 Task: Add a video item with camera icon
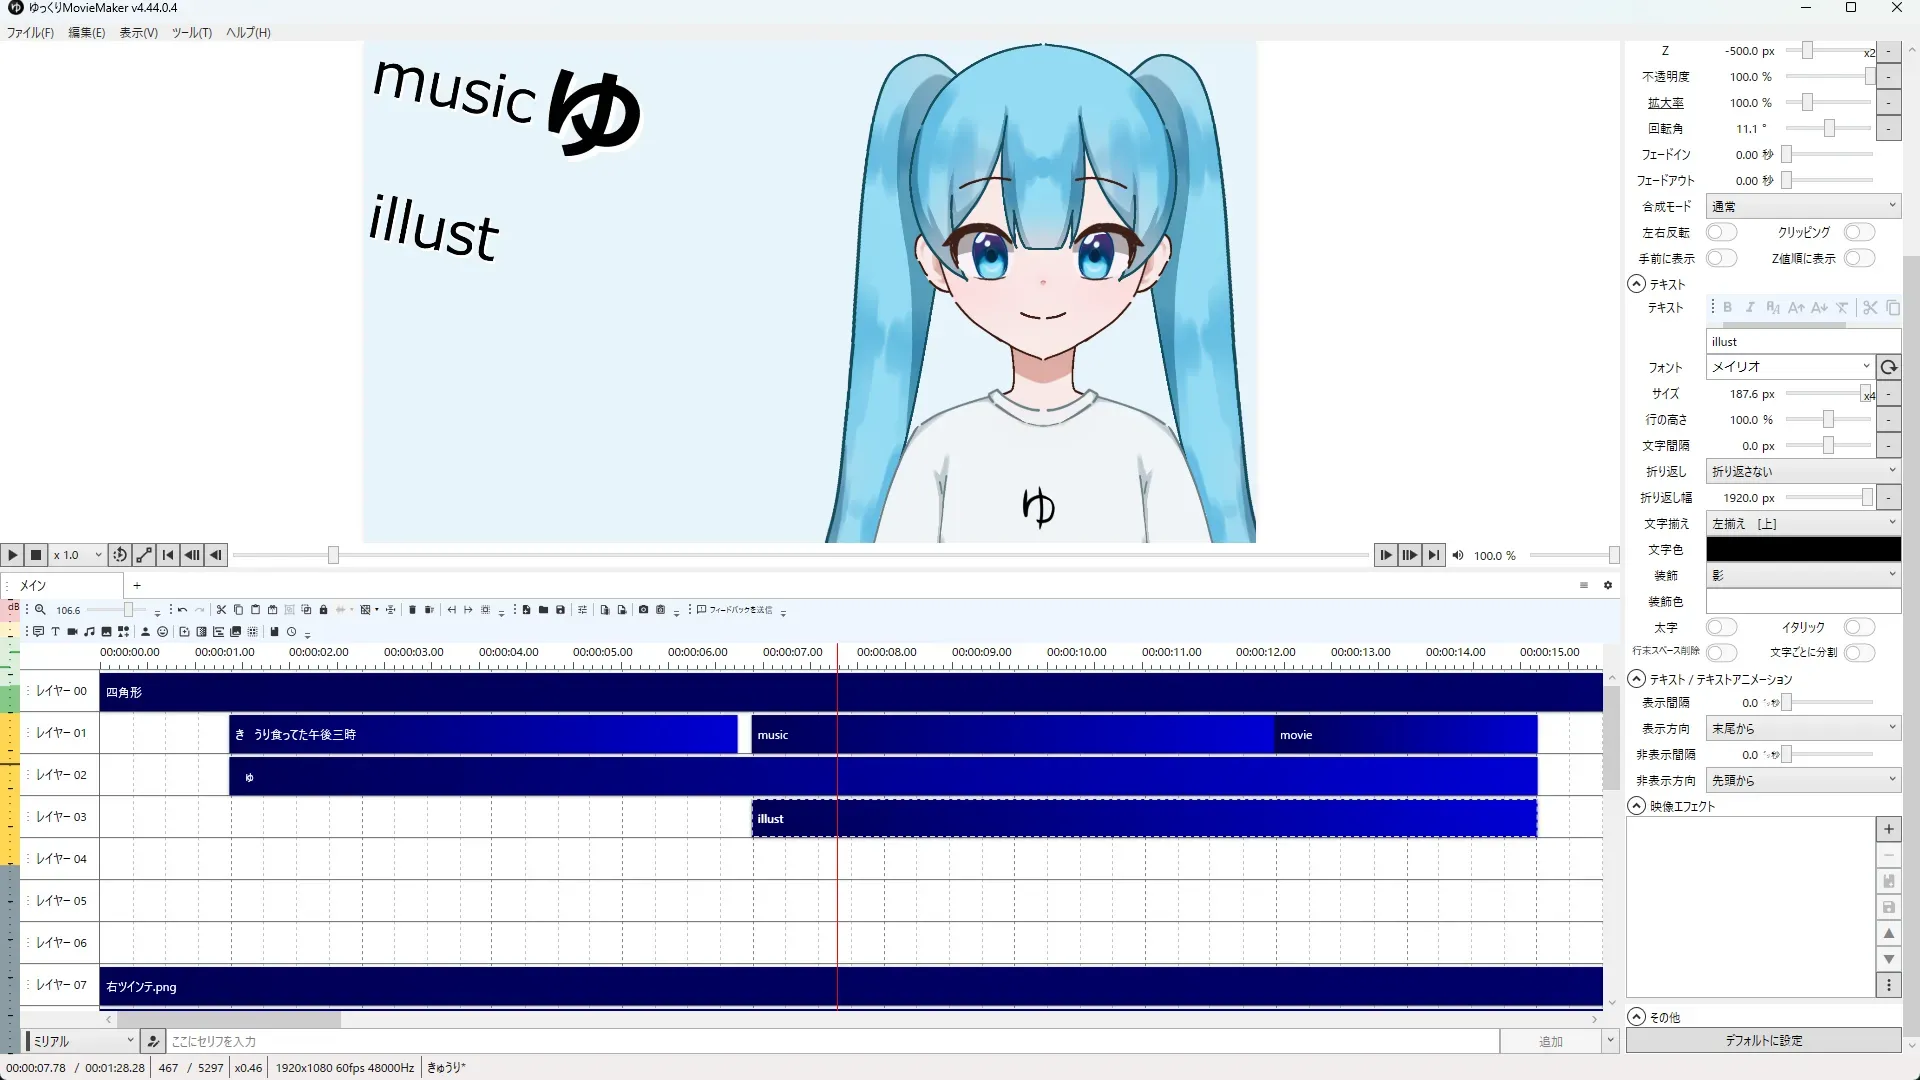(x=72, y=631)
